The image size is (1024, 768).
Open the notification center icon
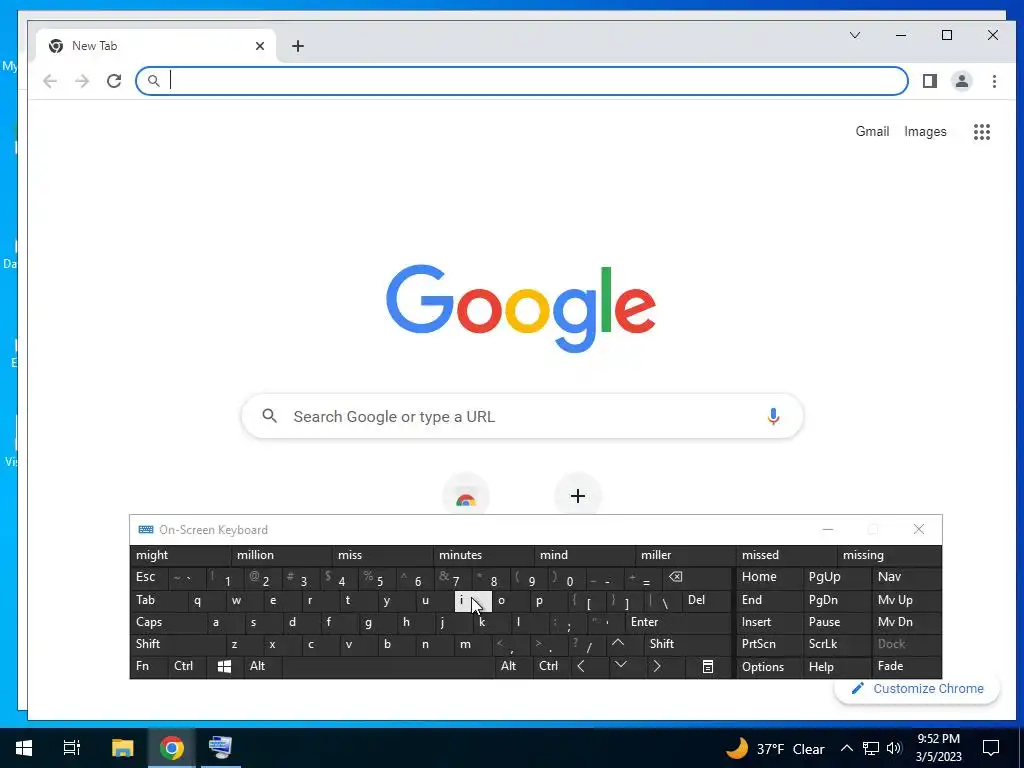click(x=991, y=748)
